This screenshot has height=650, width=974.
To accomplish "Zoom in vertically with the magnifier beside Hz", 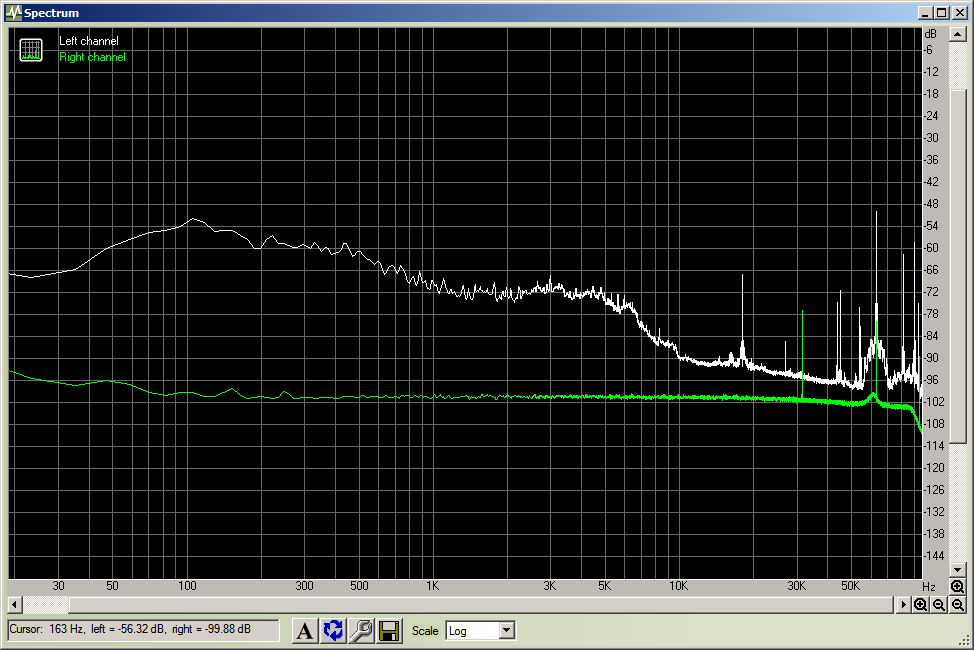I will (957, 586).
